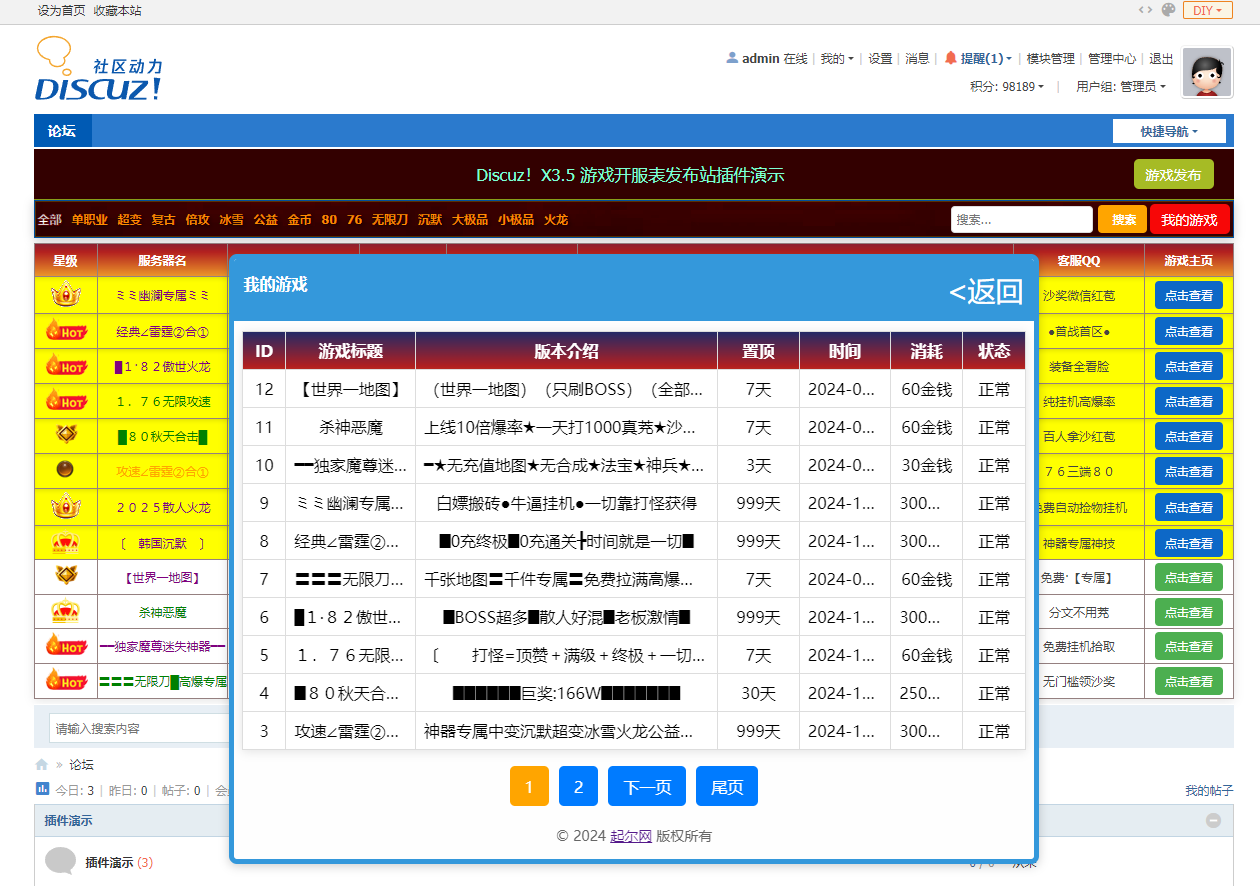Go to page 2 in pagination

click(578, 786)
